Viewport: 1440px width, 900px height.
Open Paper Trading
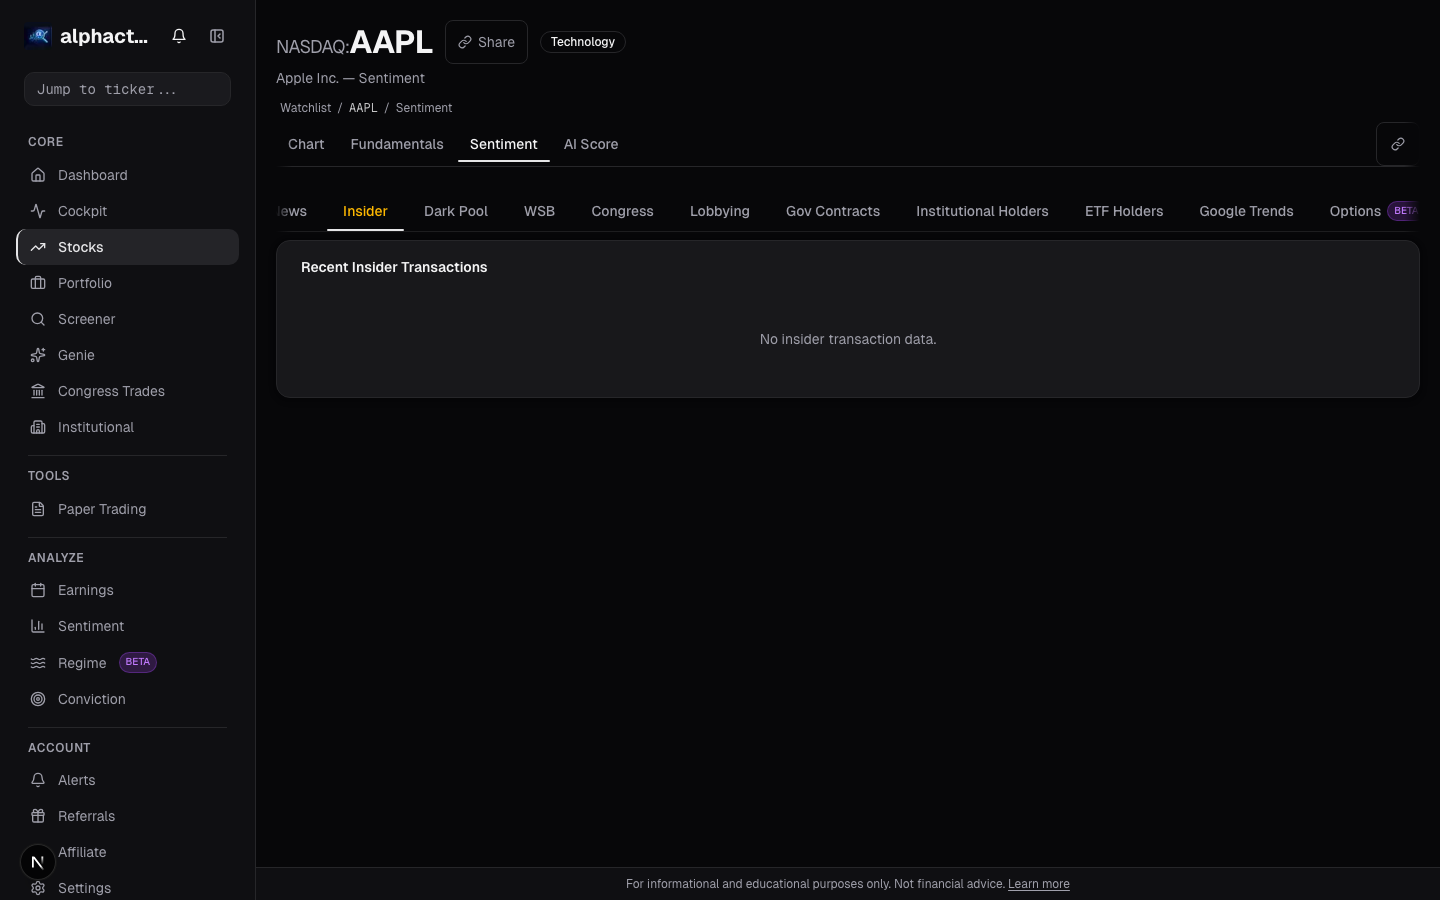tap(102, 509)
